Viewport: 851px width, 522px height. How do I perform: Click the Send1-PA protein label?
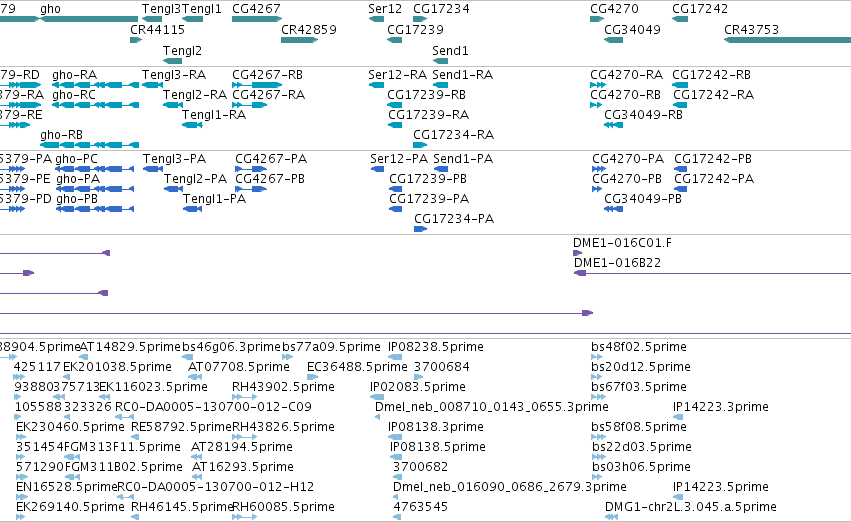point(463,159)
